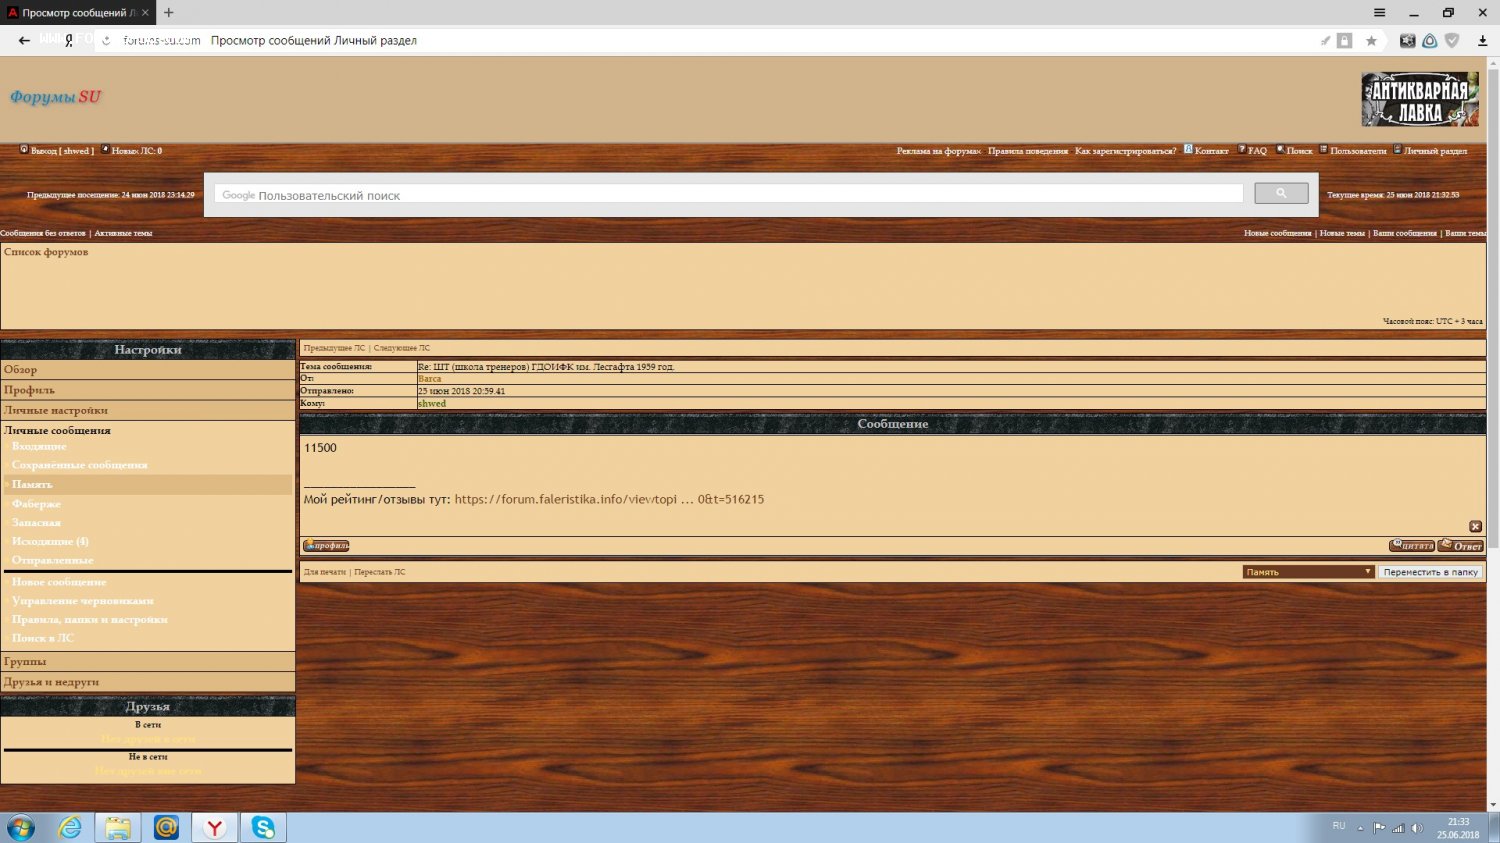
Task: Open the faleristika forum rating link
Action: coord(608,499)
